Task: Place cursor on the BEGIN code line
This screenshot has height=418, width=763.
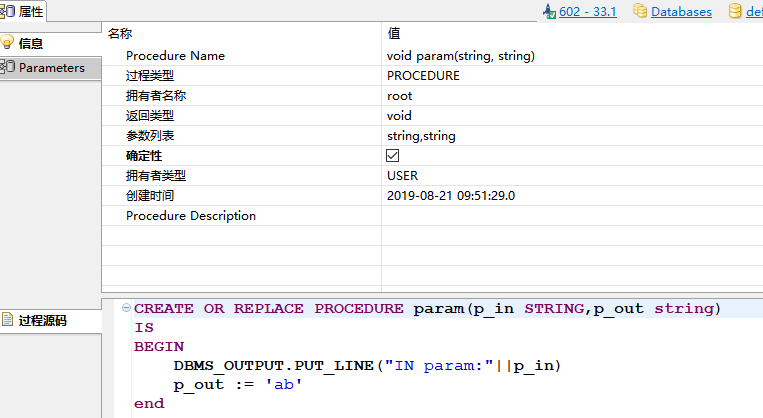Action: click(x=158, y=346)
